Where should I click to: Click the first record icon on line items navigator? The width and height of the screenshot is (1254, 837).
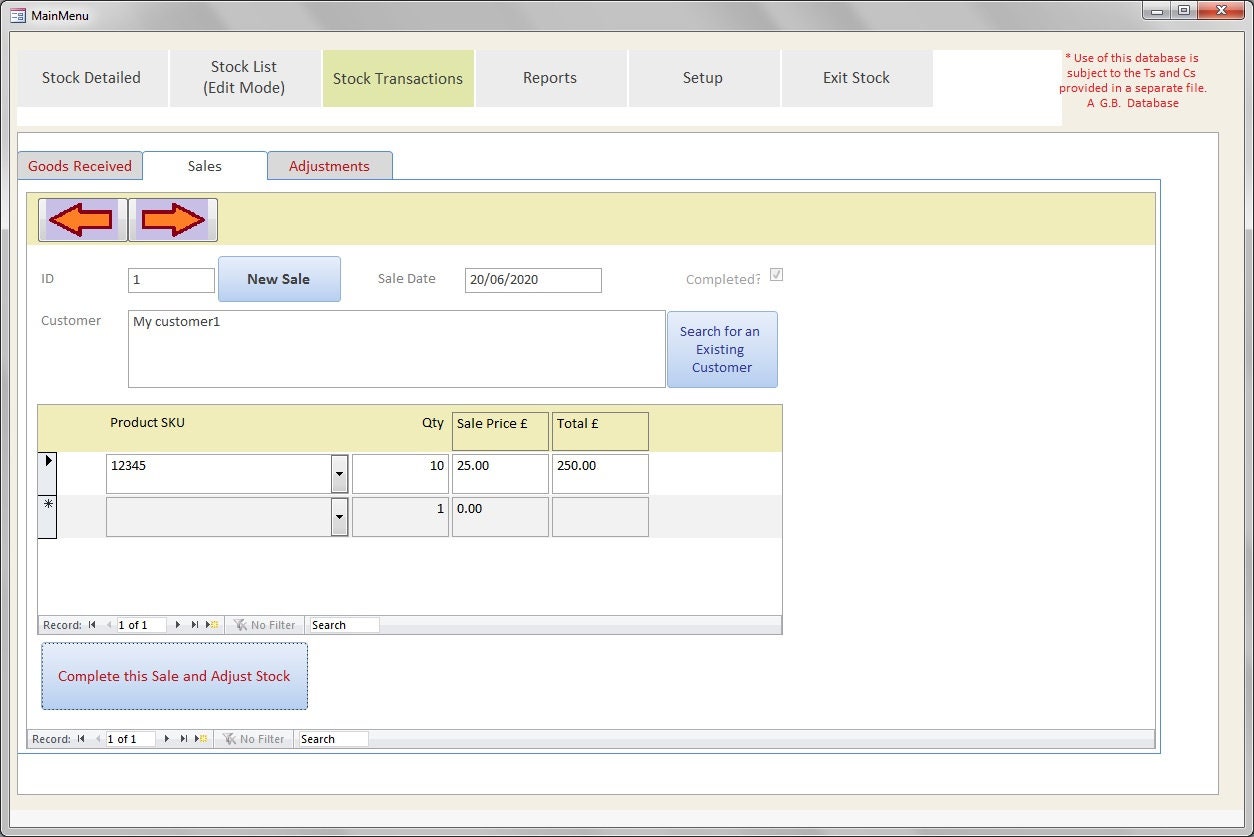pyautogui.click(x=91, y=624)
